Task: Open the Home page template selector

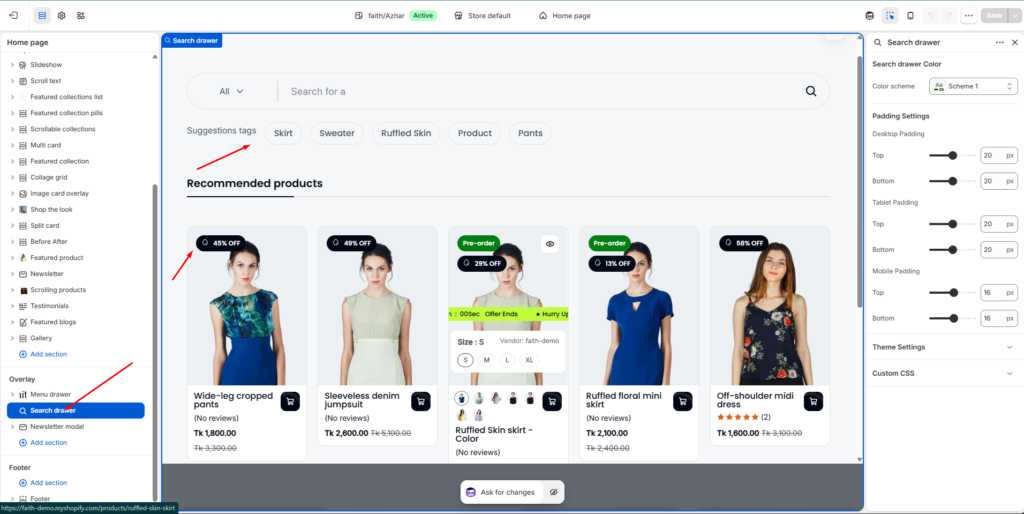Action: point(564,16)
